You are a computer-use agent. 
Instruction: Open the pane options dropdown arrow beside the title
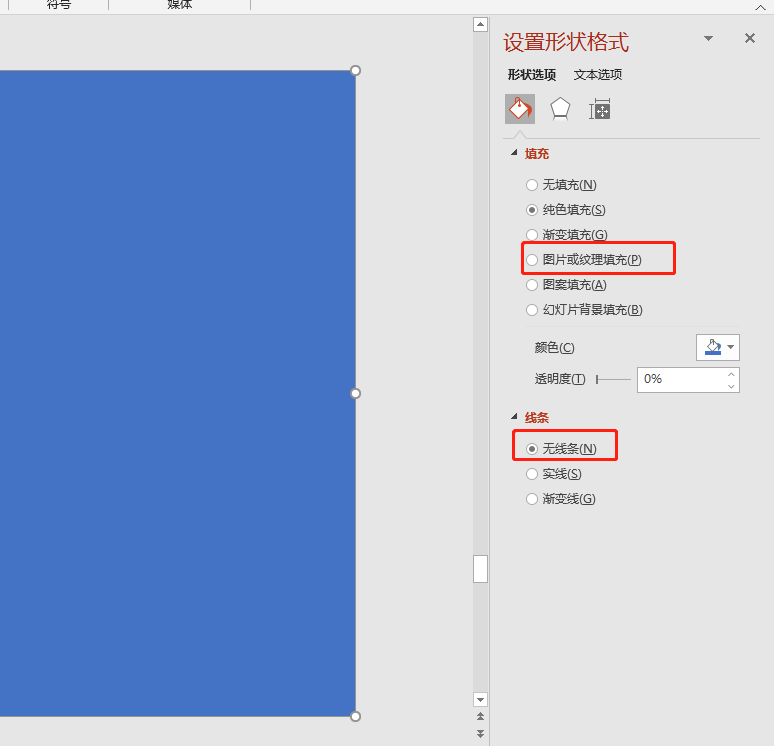tap(708, 38)
